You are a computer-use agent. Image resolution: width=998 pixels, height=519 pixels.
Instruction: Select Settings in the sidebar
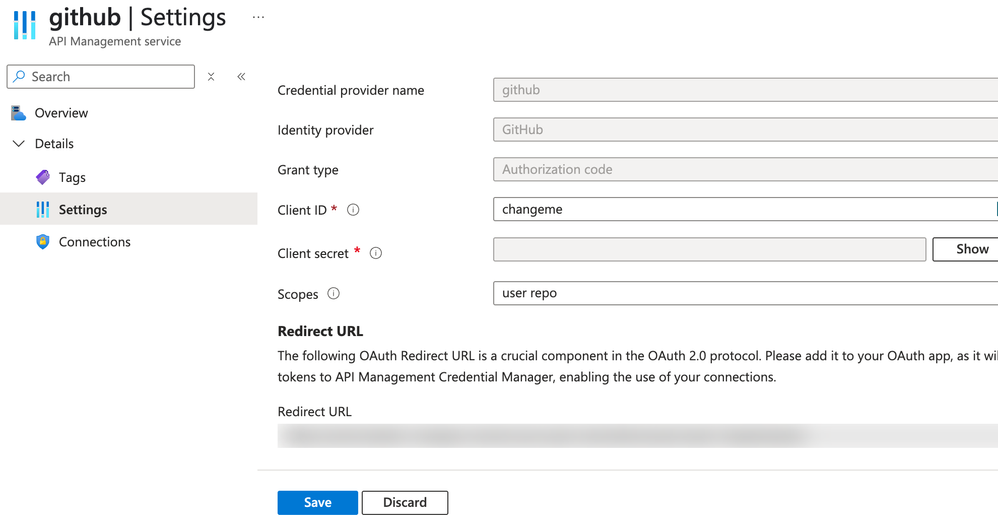(83, 210)
